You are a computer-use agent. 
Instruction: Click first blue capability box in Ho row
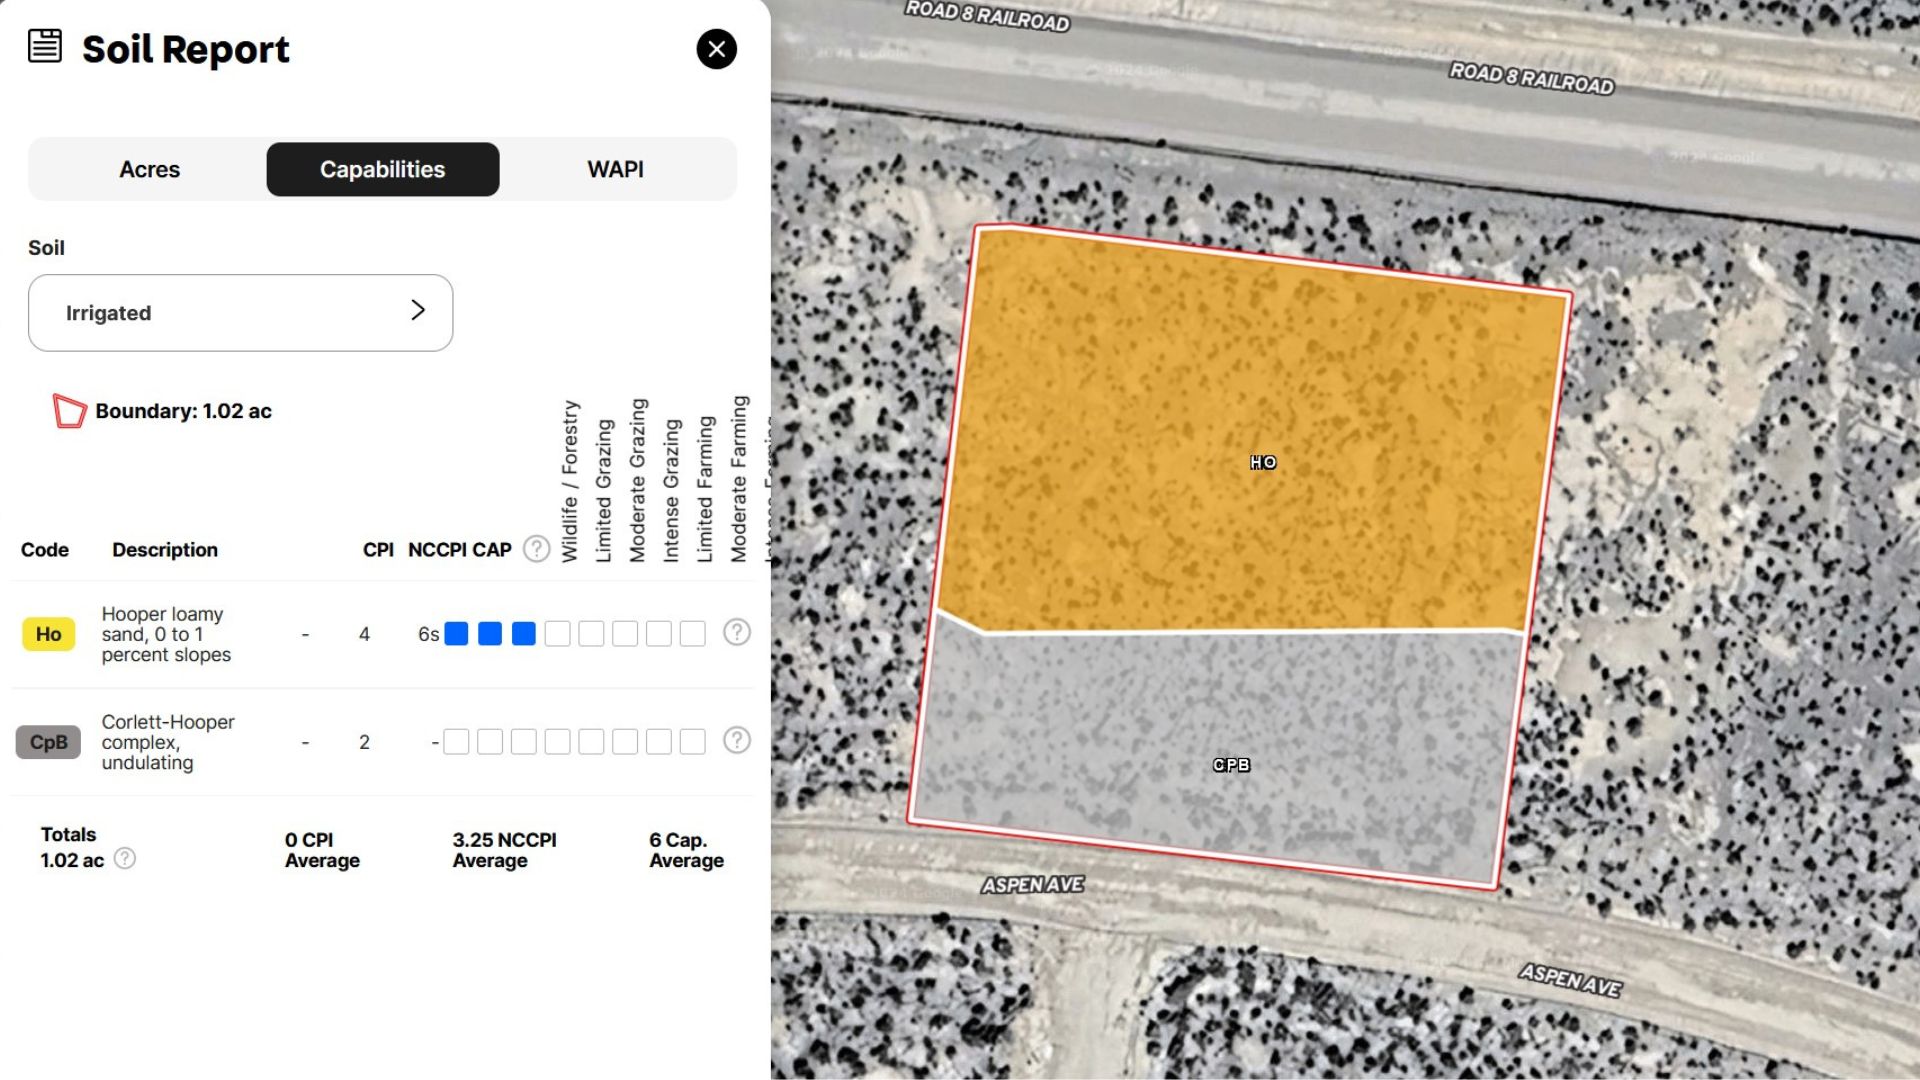456,634
